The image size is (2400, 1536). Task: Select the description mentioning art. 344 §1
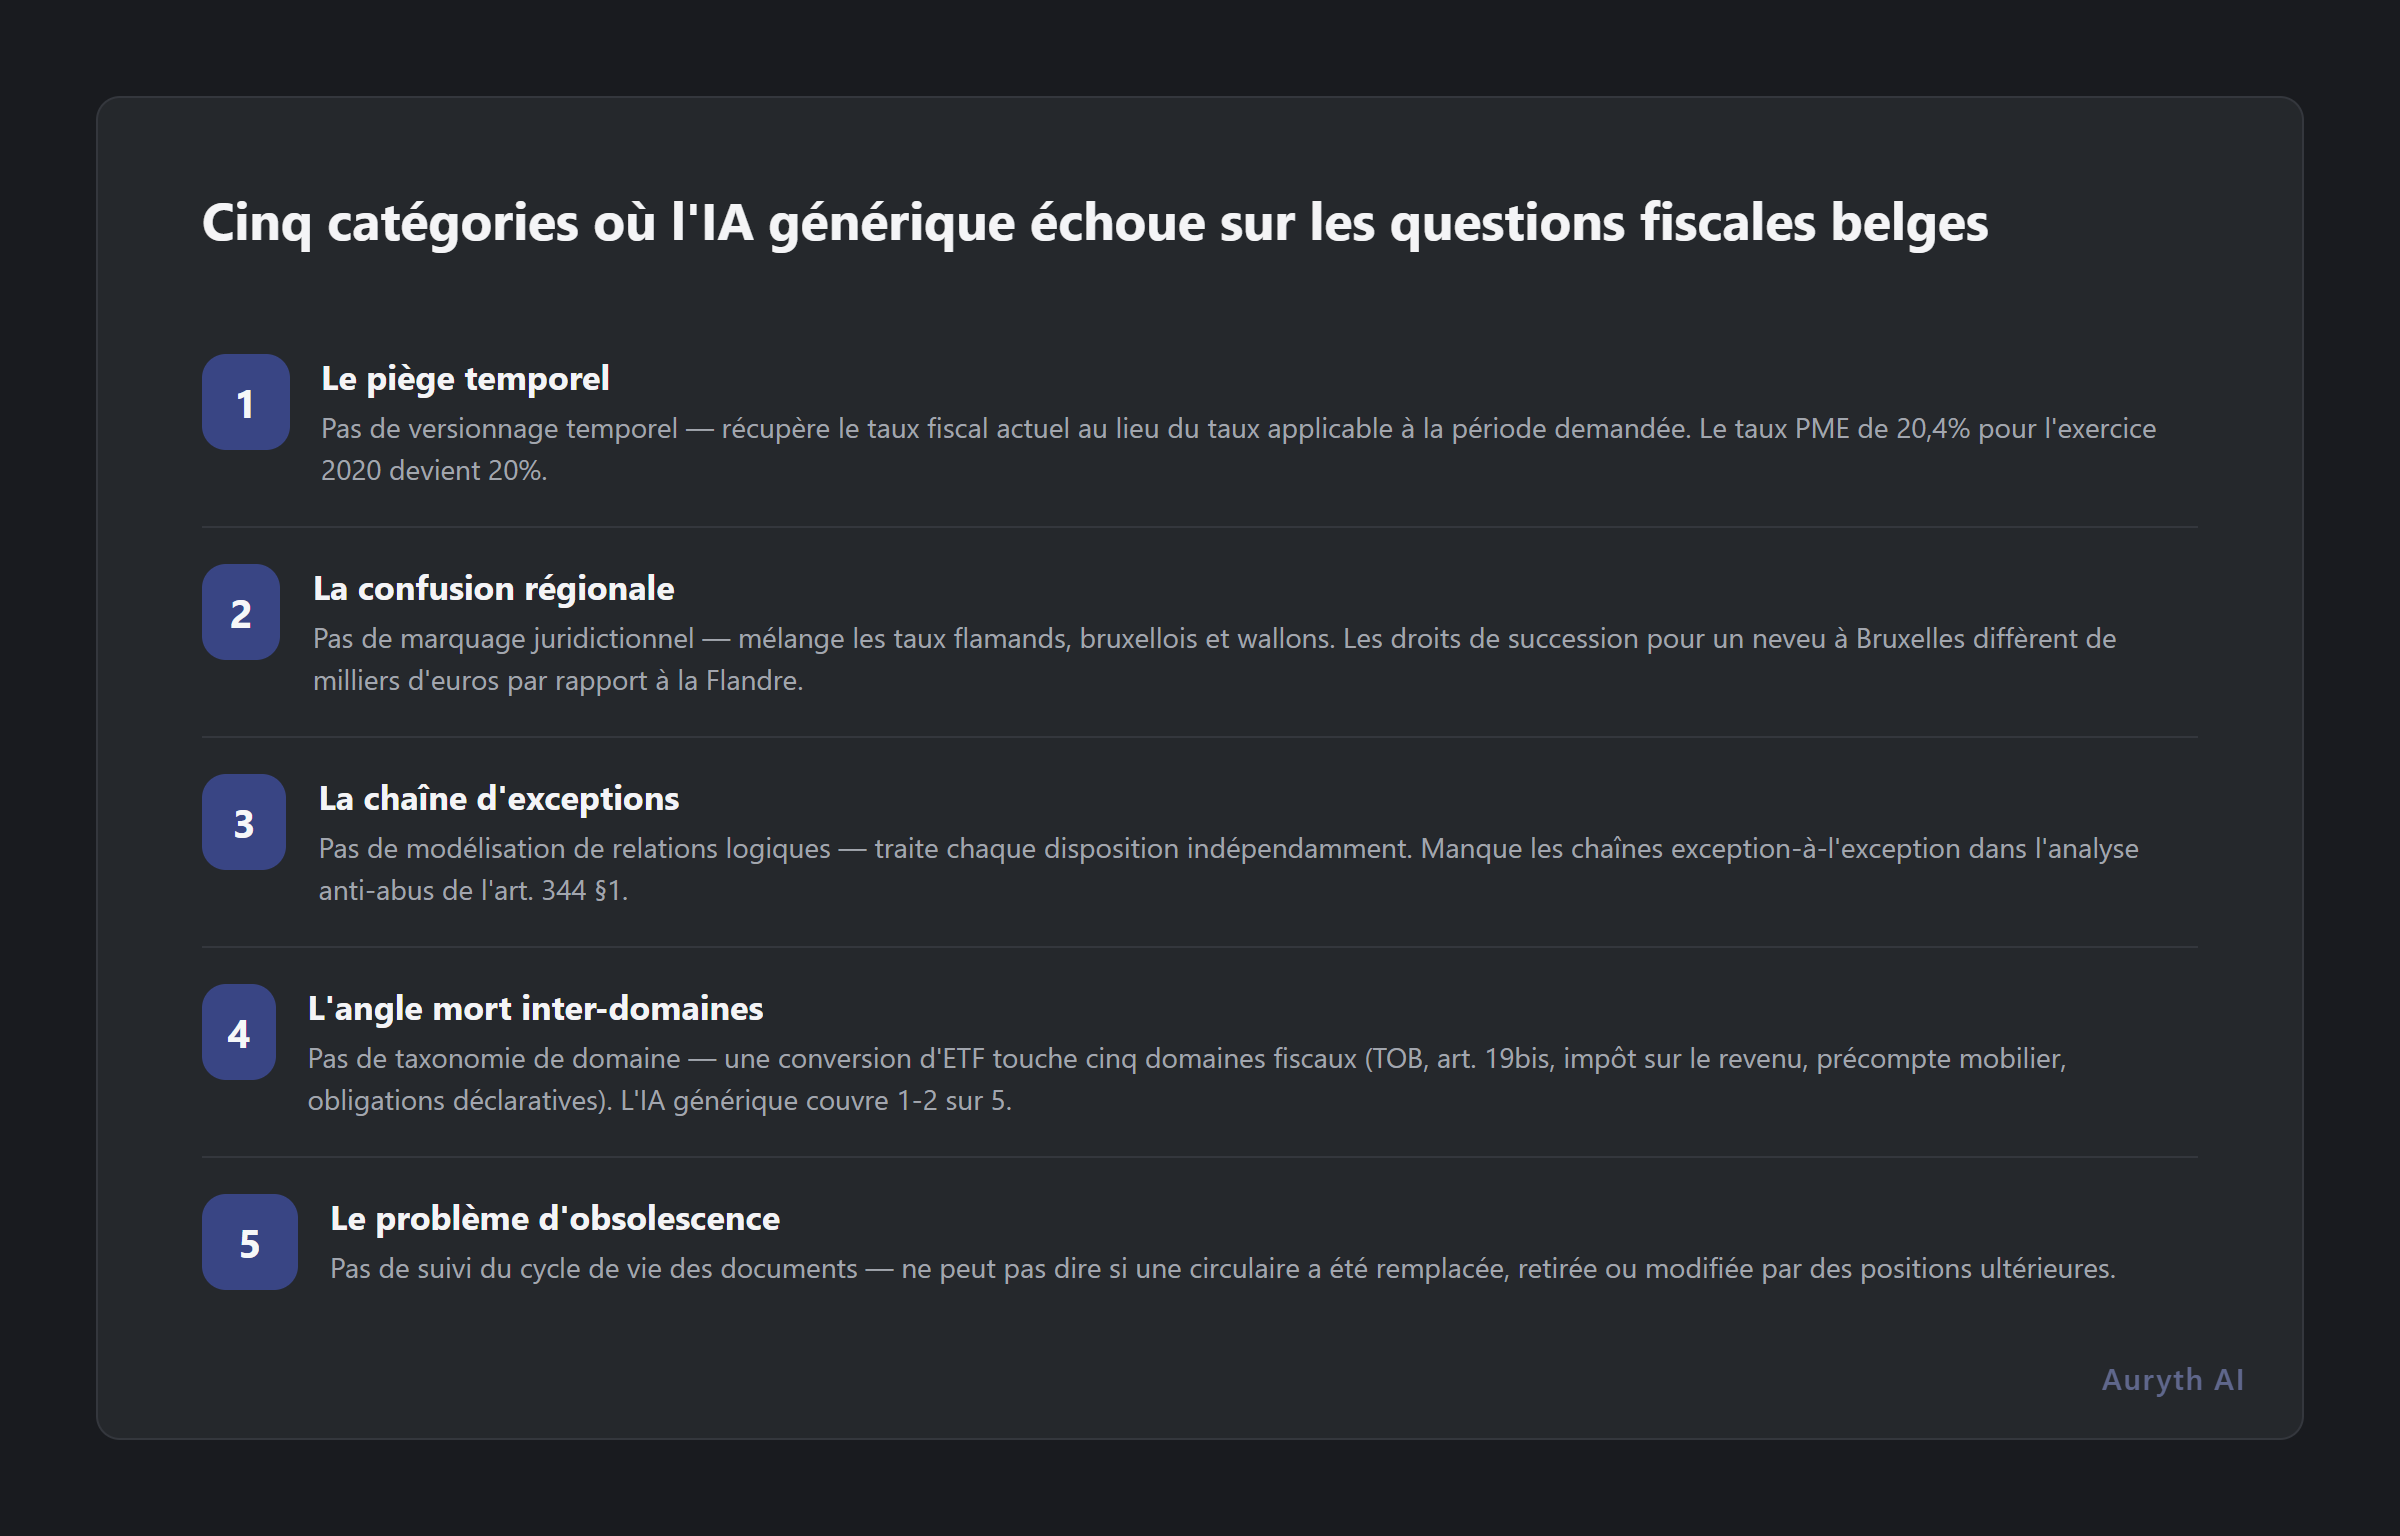coord(1228,869)
